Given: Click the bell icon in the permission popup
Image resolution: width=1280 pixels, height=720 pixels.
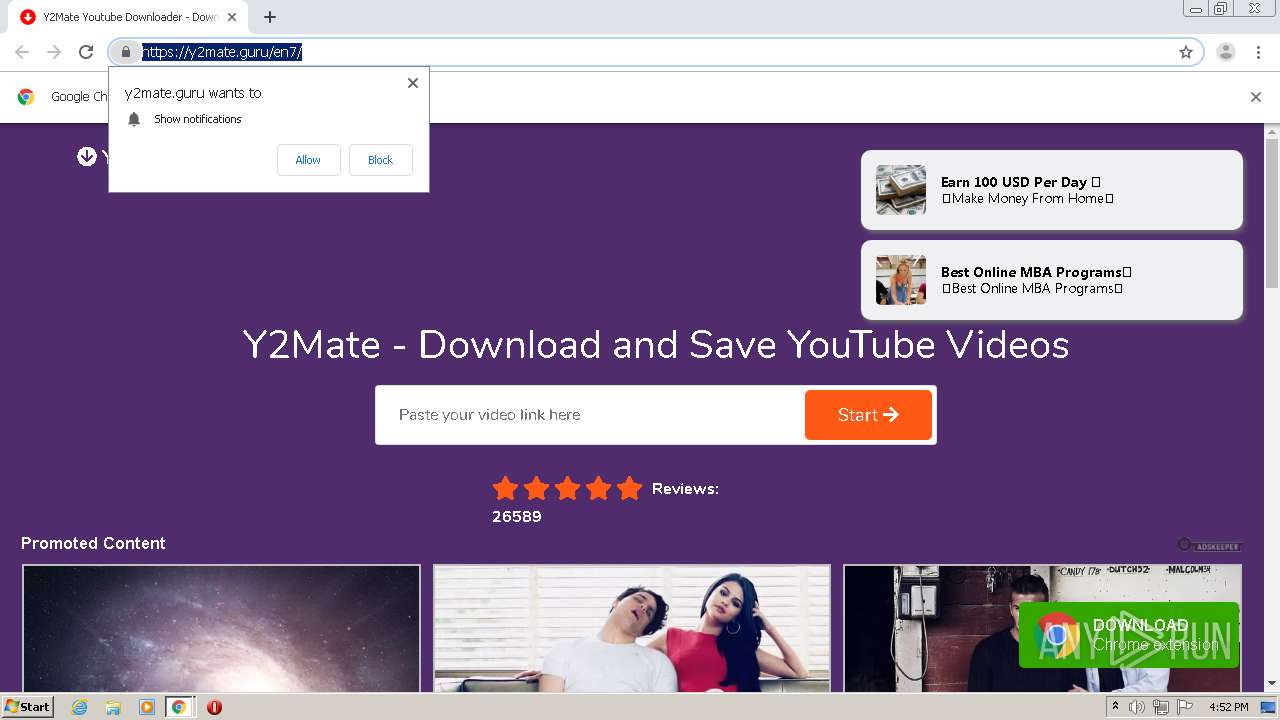Looking at the screenshot, I should tap(134, 119).
